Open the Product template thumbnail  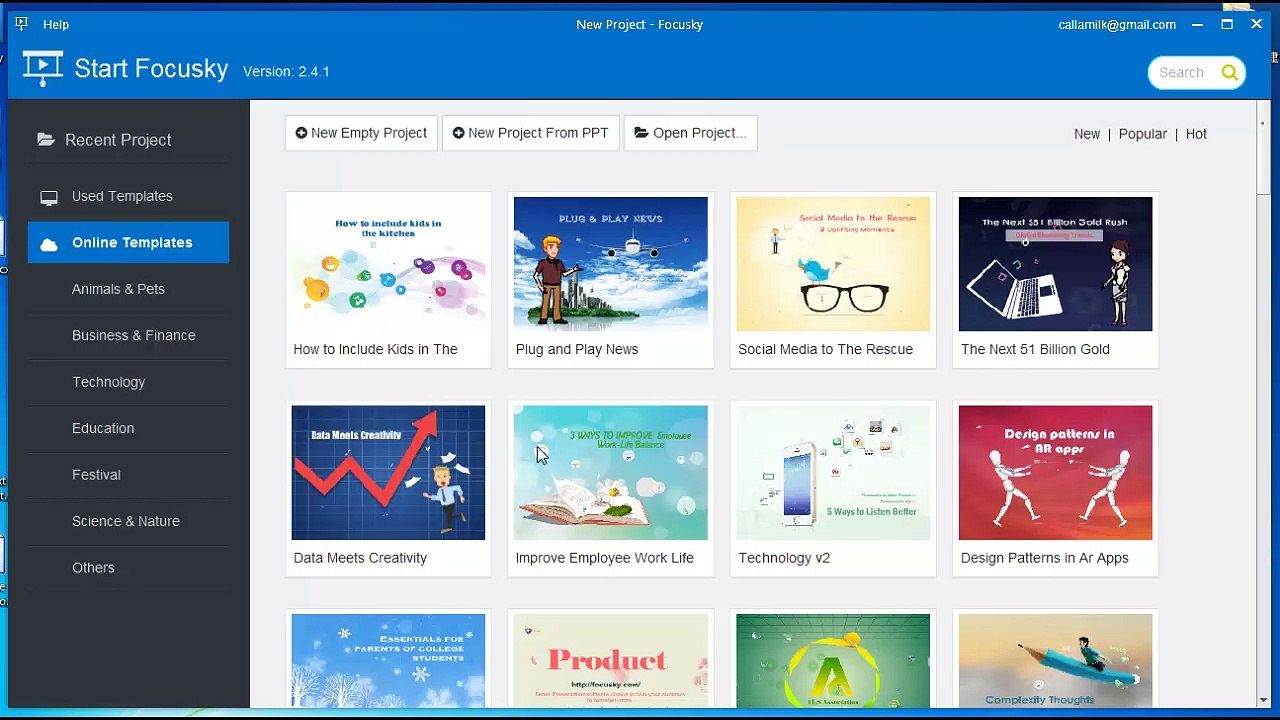point(610,661)
